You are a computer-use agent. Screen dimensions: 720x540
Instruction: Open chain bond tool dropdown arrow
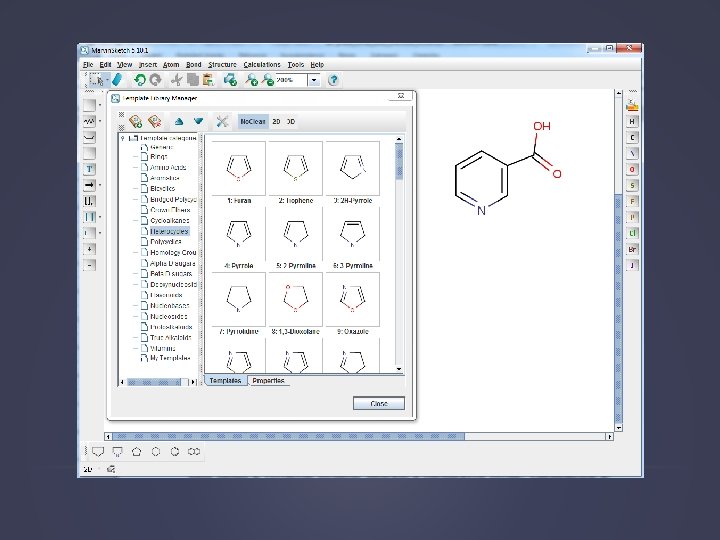coord(100,122)
